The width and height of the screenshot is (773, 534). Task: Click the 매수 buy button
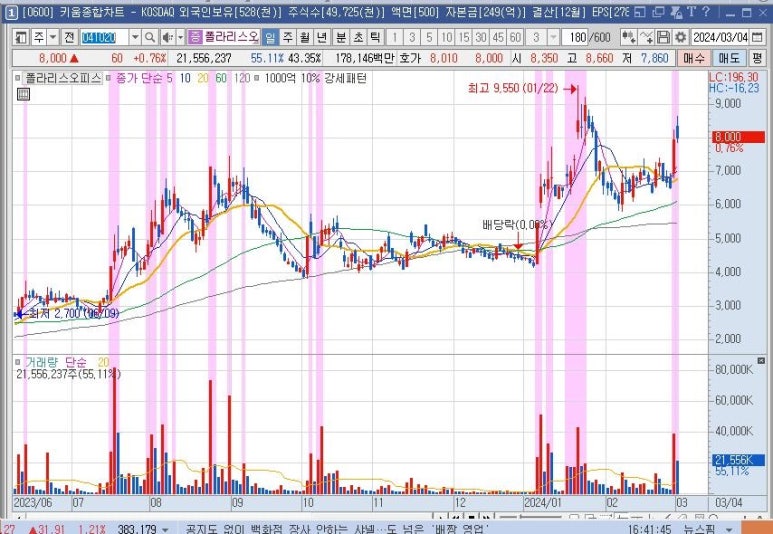click(x=694, y=59)
